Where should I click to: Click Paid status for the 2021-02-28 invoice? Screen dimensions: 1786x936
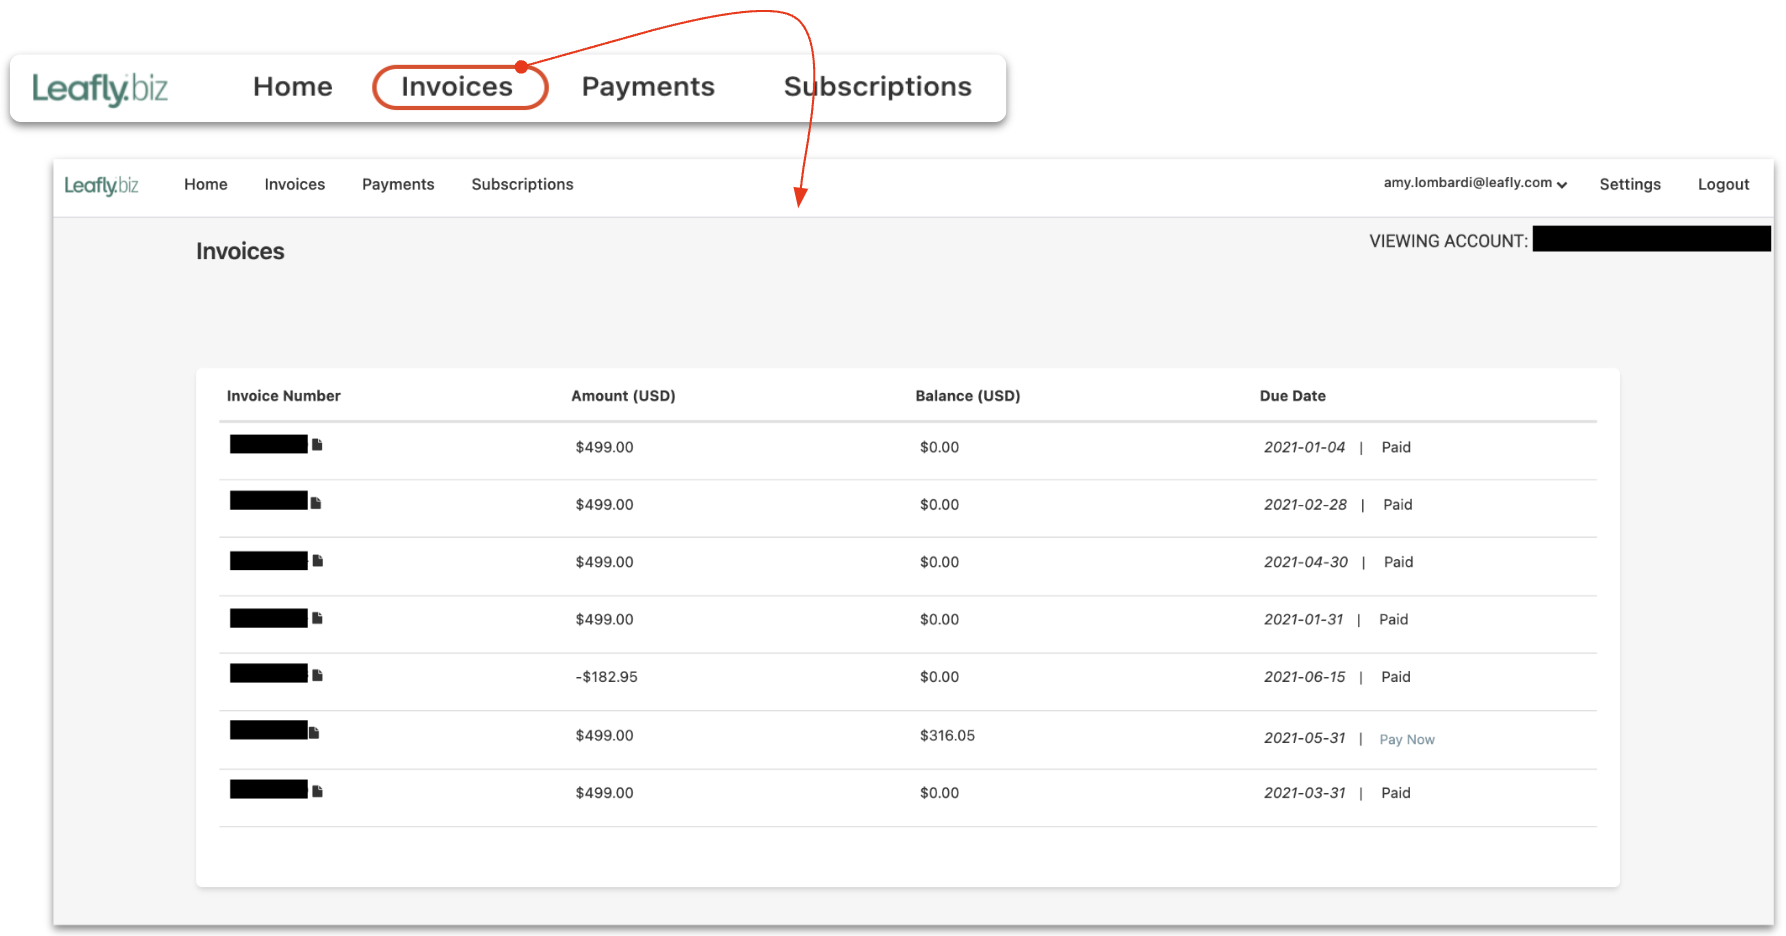1397,504
